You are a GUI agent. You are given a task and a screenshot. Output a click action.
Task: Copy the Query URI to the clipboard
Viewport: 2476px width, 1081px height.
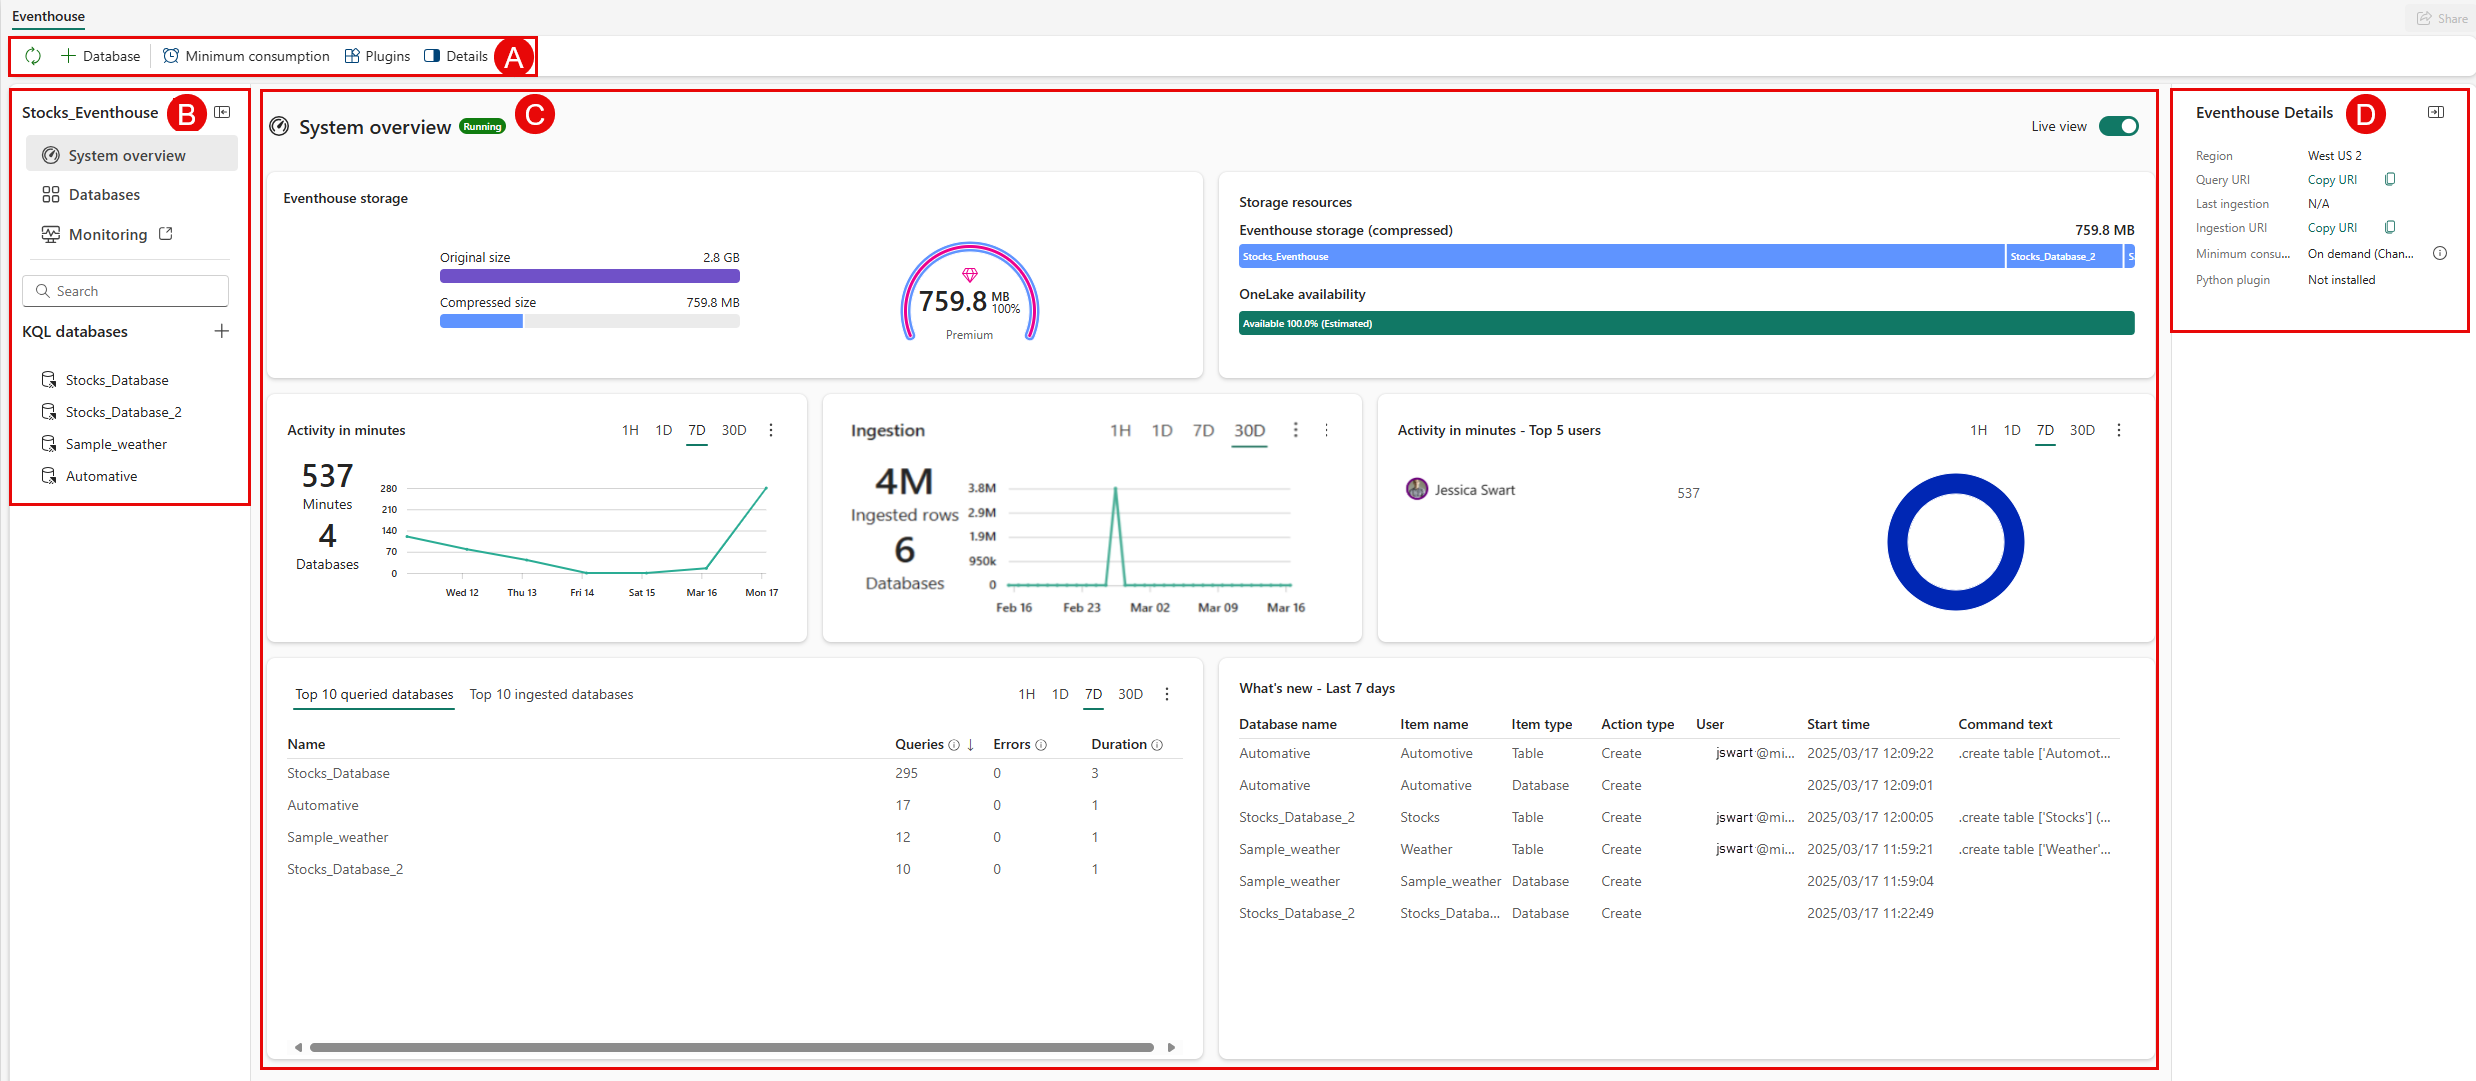pos(2389,180)
